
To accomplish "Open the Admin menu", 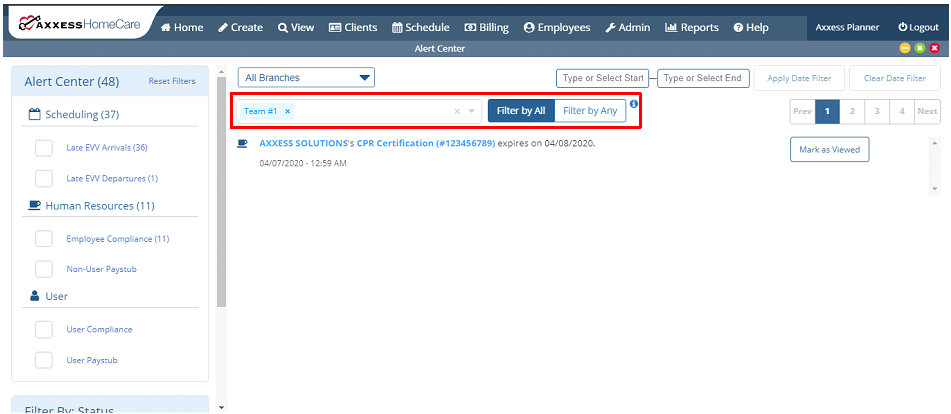I will click(628, 27).
